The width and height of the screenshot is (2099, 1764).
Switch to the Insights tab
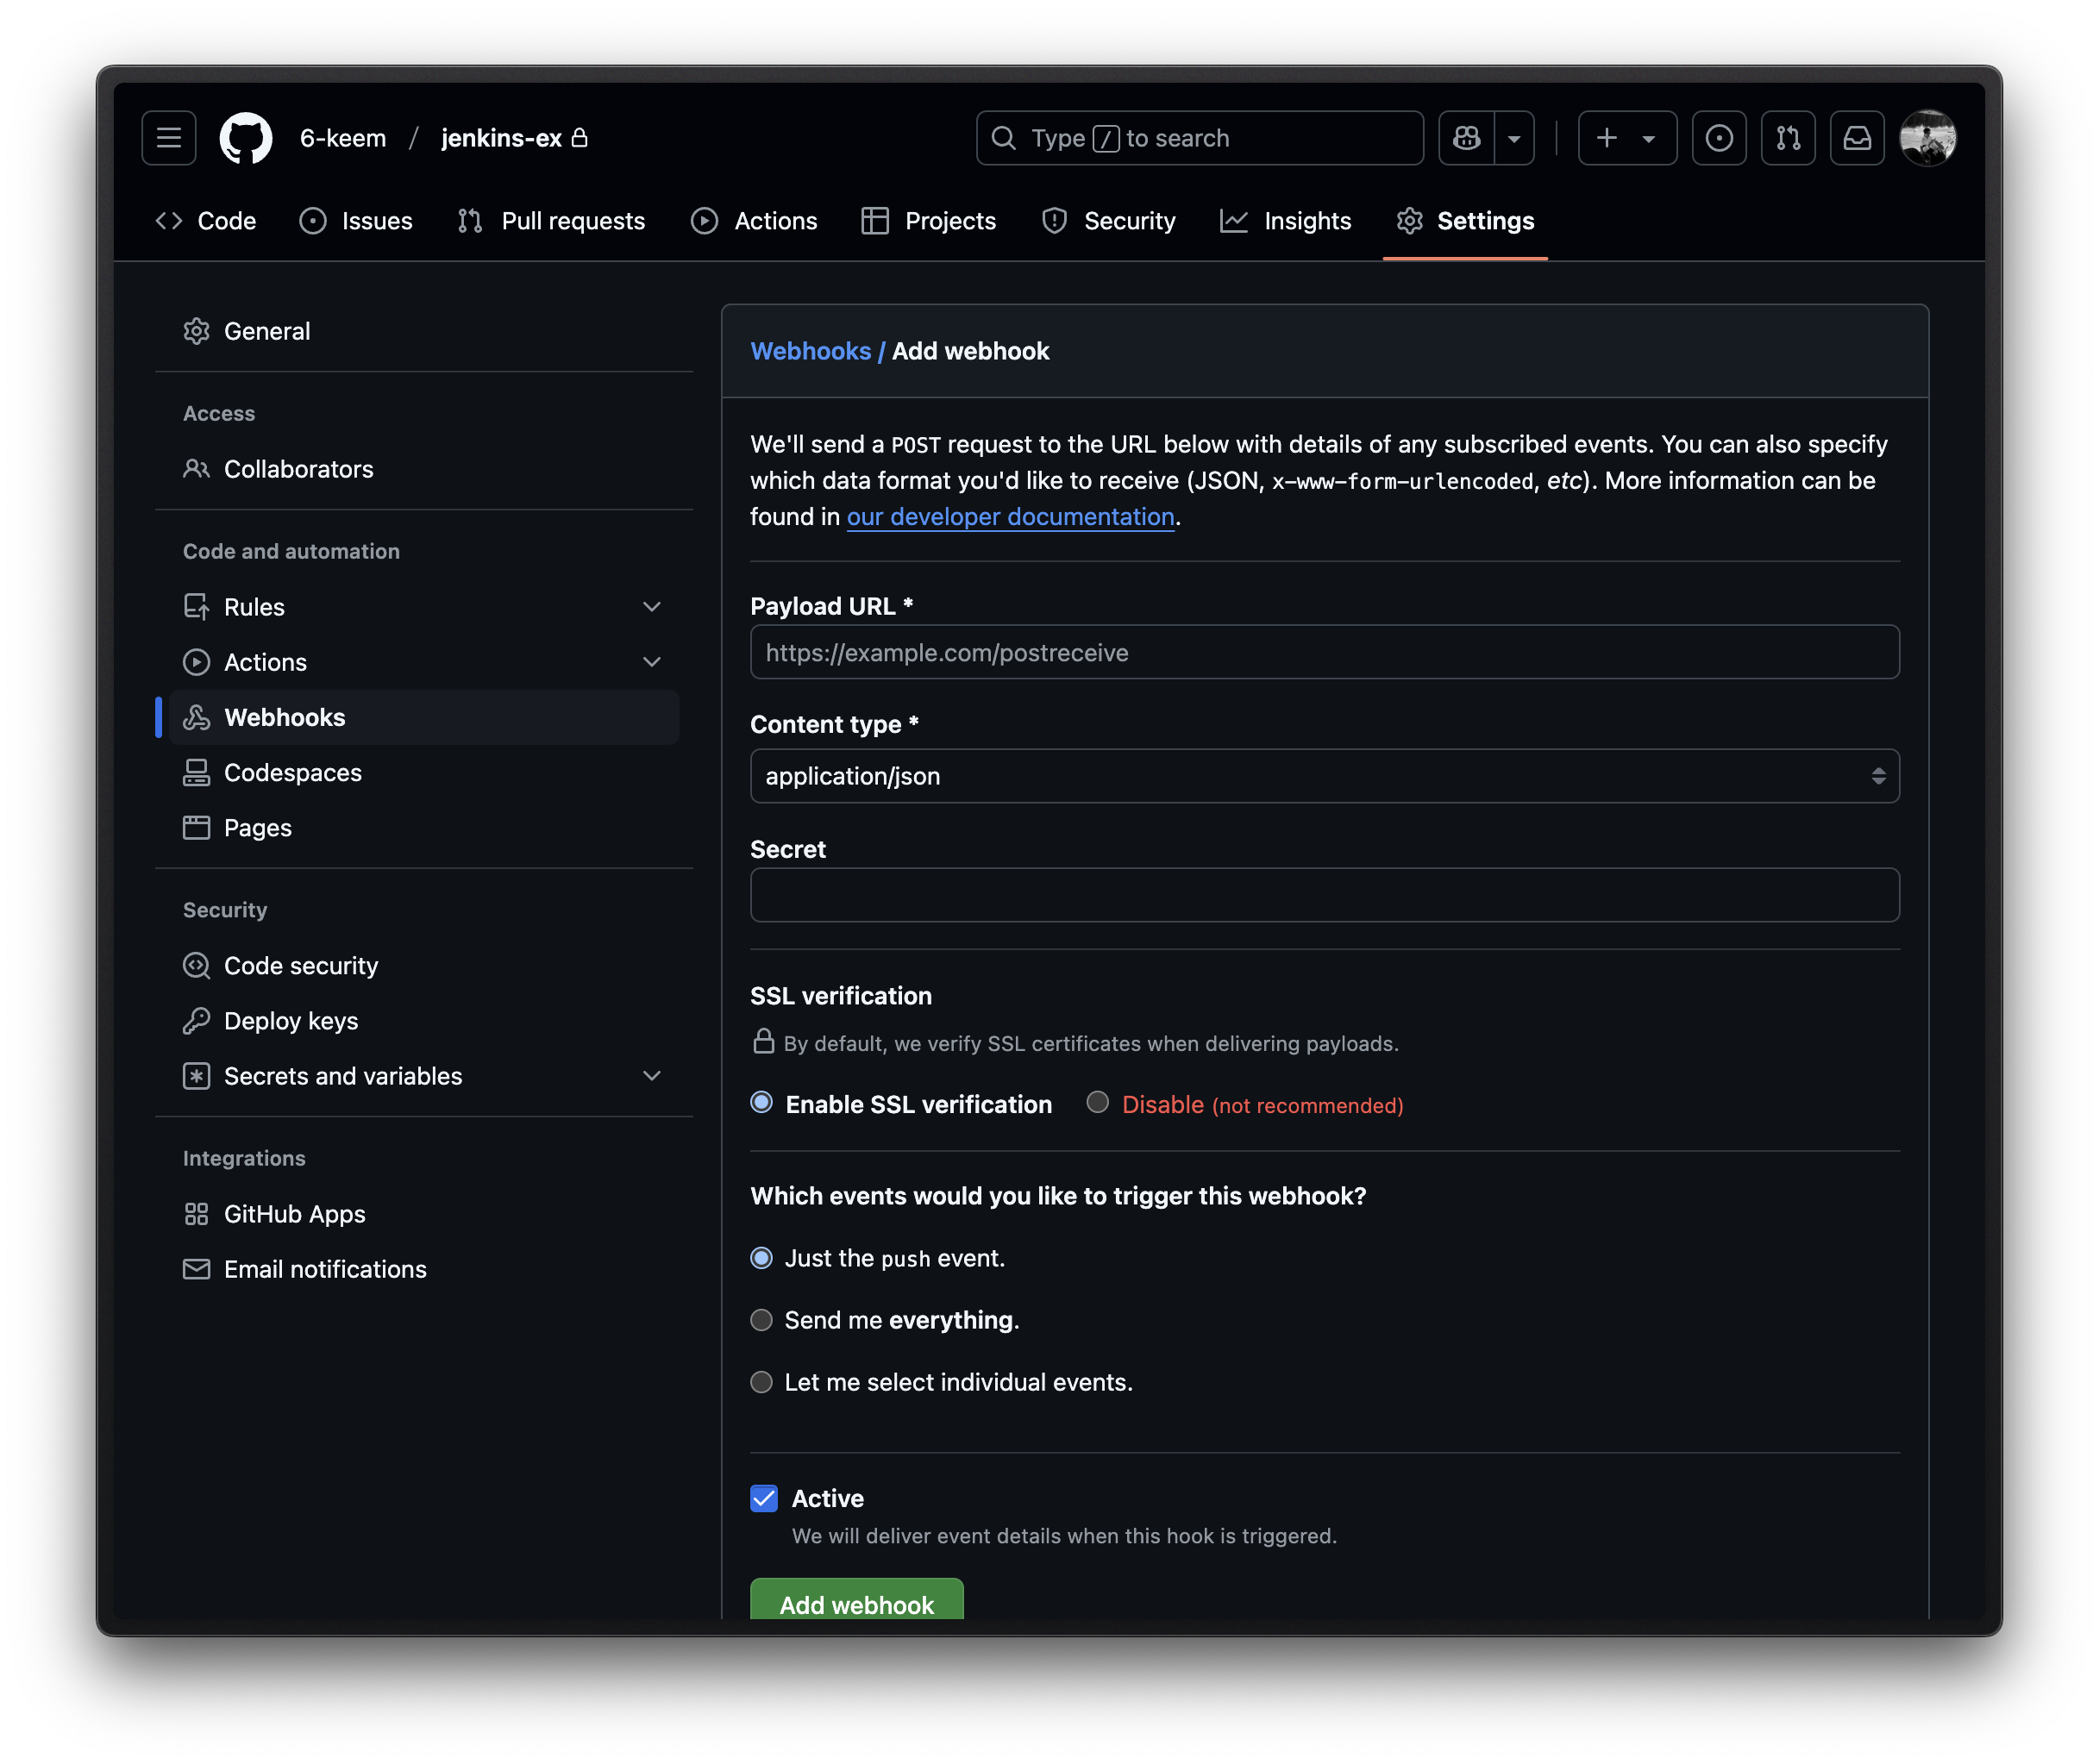pos(1285,221)
